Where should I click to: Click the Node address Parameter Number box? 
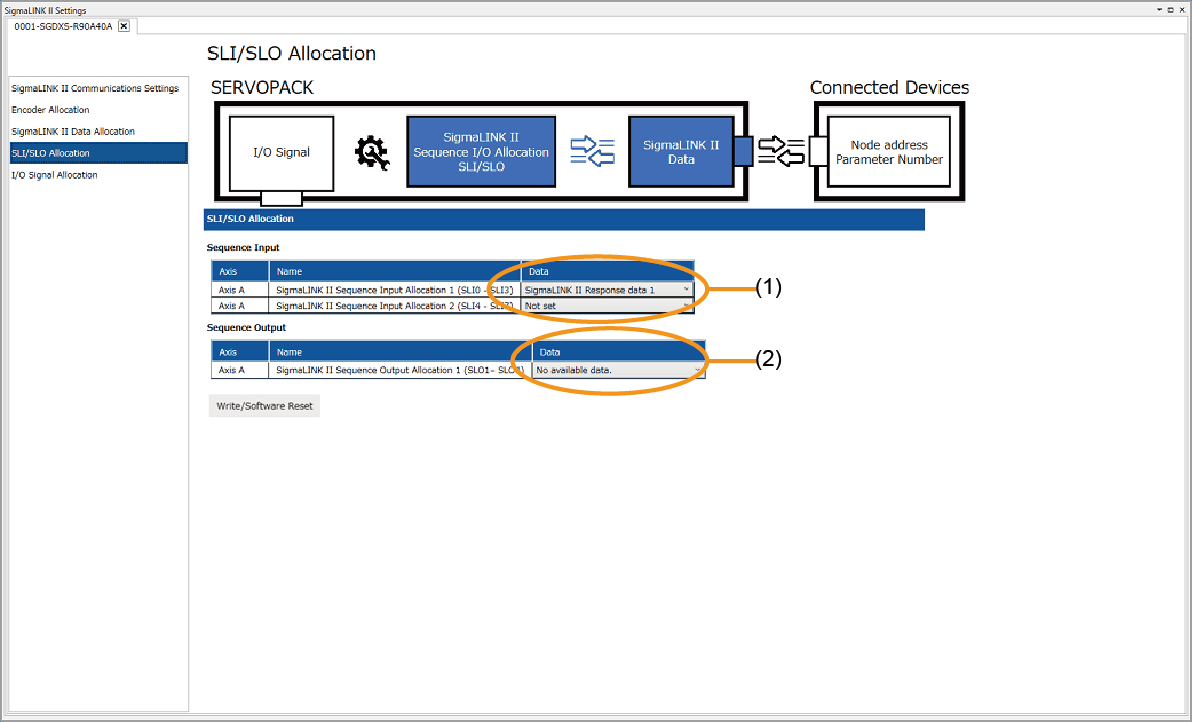click(x=889, y=152)
